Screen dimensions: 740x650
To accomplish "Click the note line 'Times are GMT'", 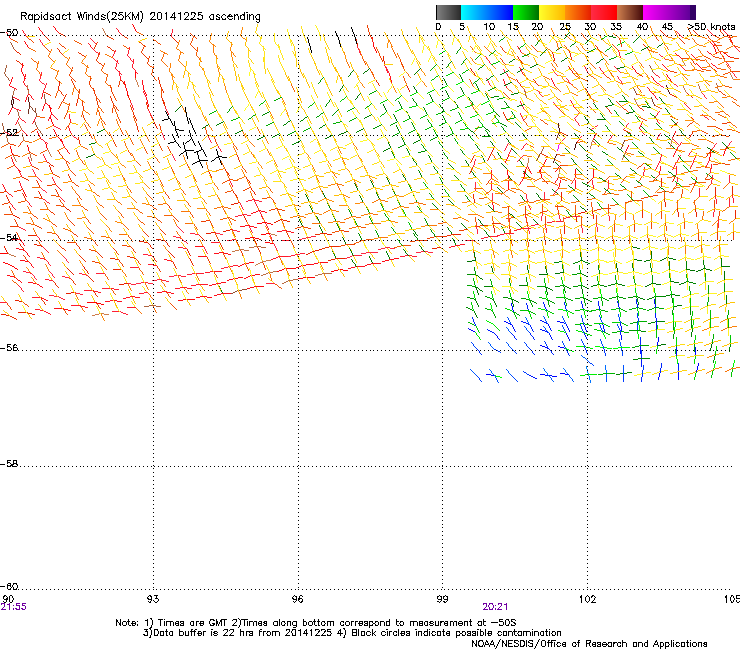I will tap(192, 623).
